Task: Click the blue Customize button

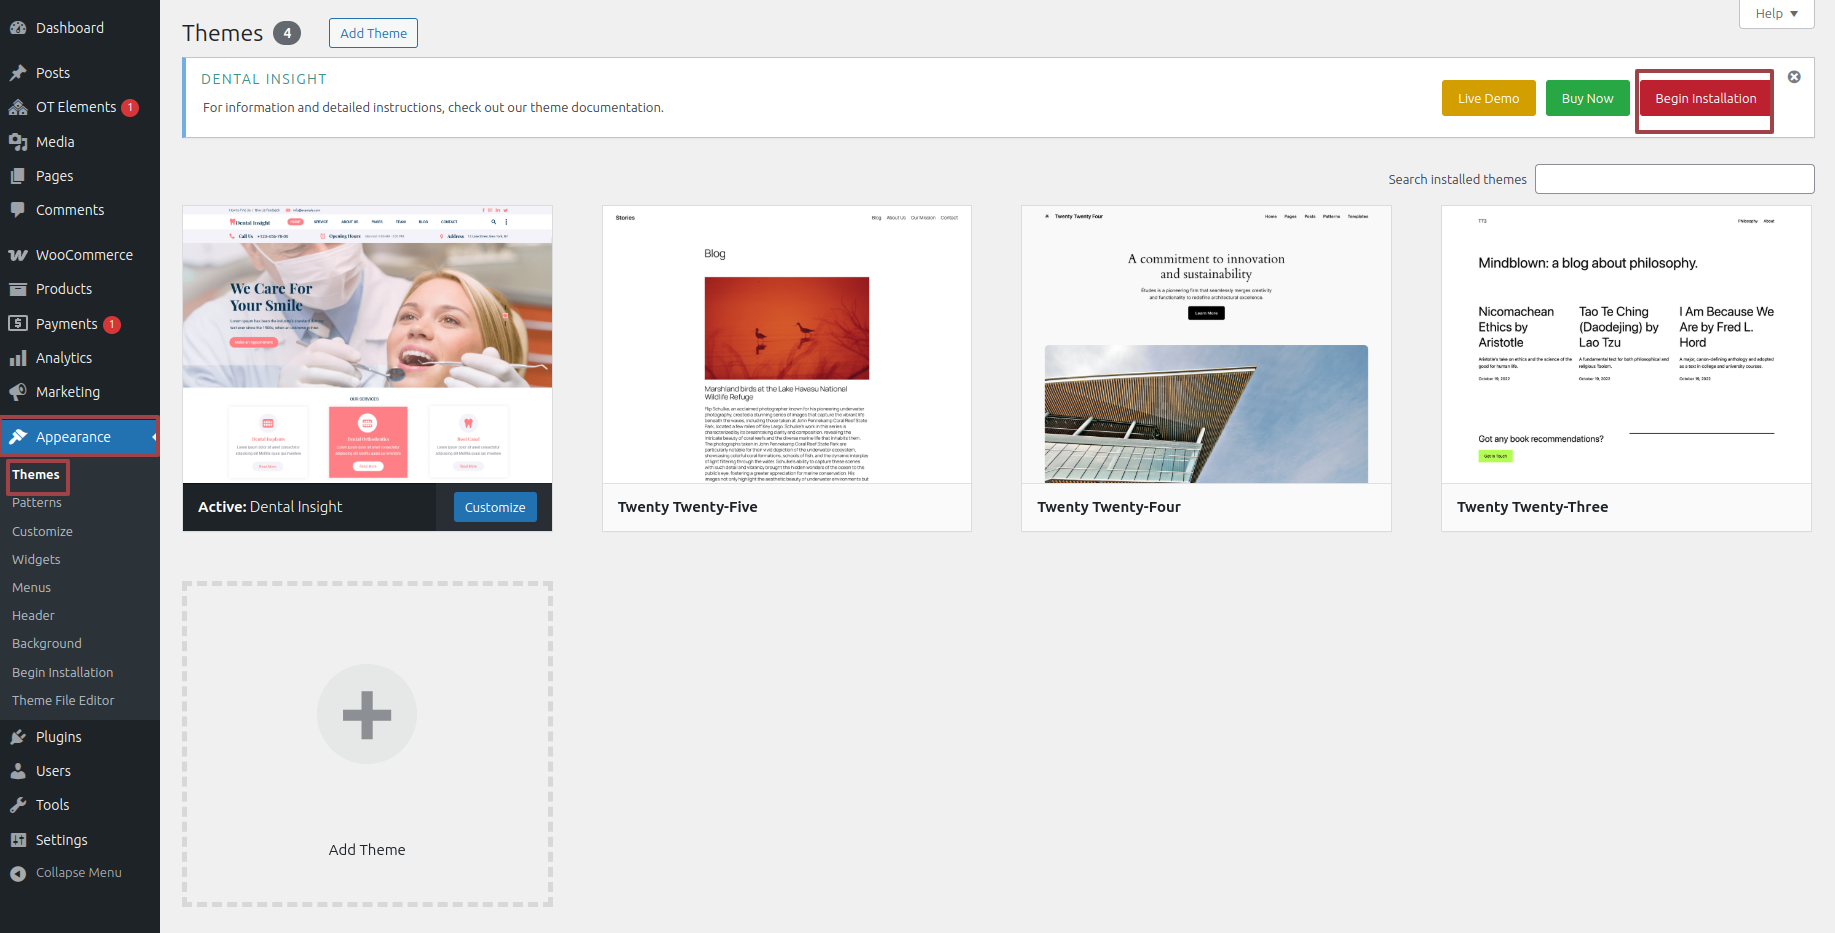Action: [495, 507]
